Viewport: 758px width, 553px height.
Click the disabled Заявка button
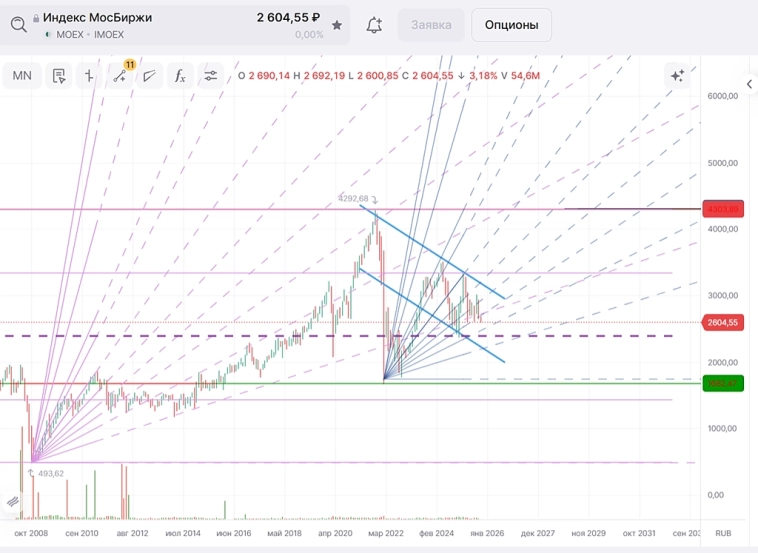click(431, 25)
